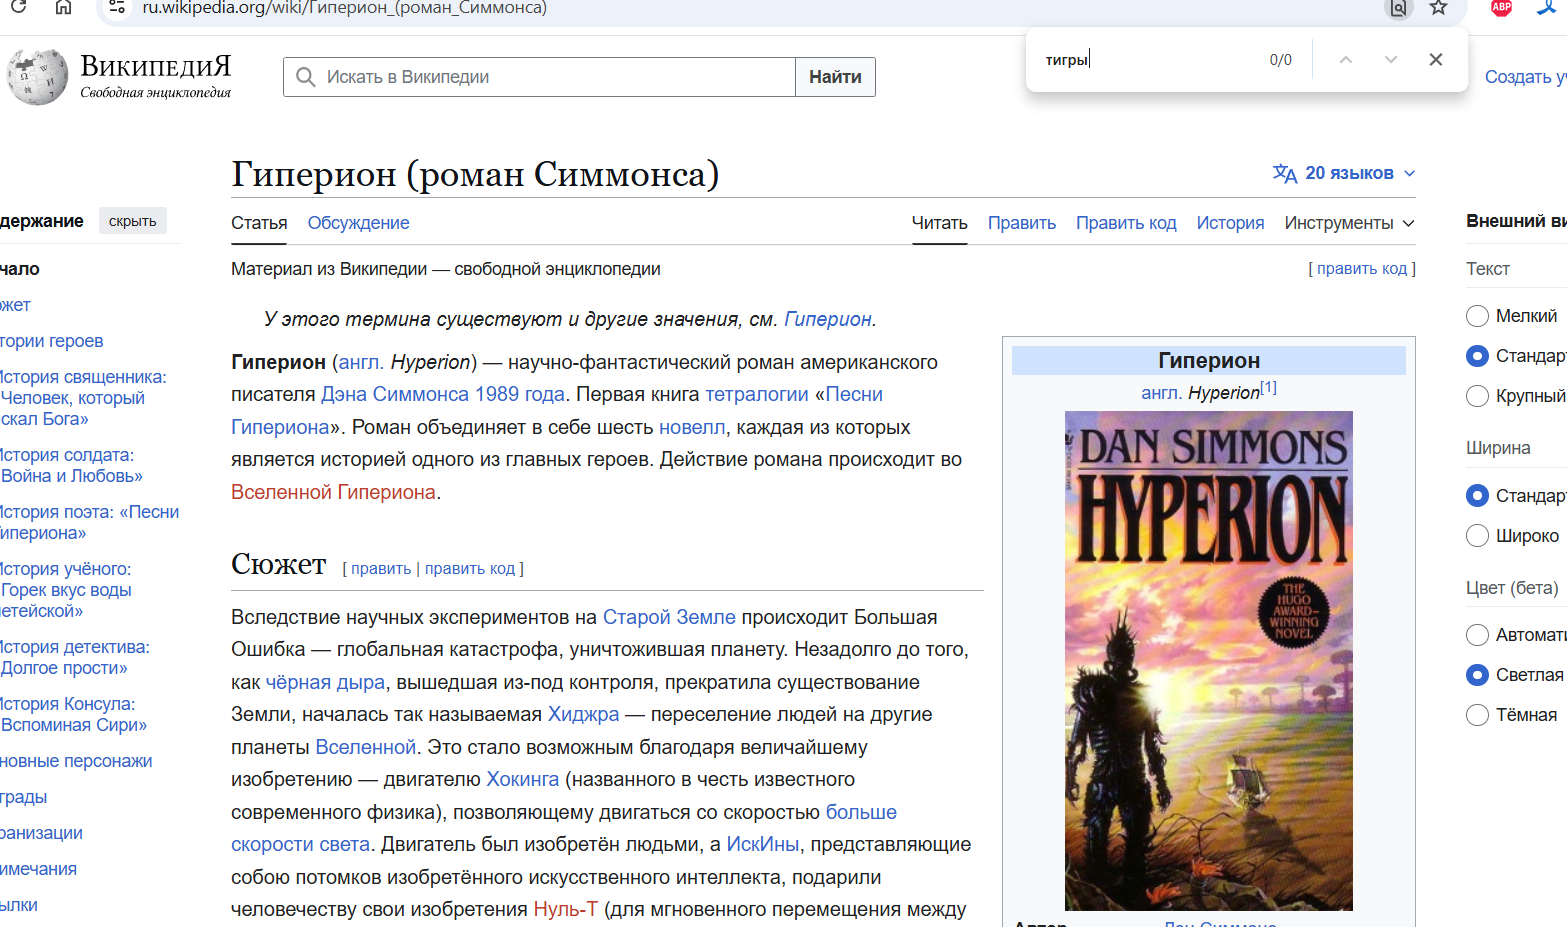This screenshot has width=1567, height=927.
Task: Open the 'новелл' link
Action: tap(692, 427)
